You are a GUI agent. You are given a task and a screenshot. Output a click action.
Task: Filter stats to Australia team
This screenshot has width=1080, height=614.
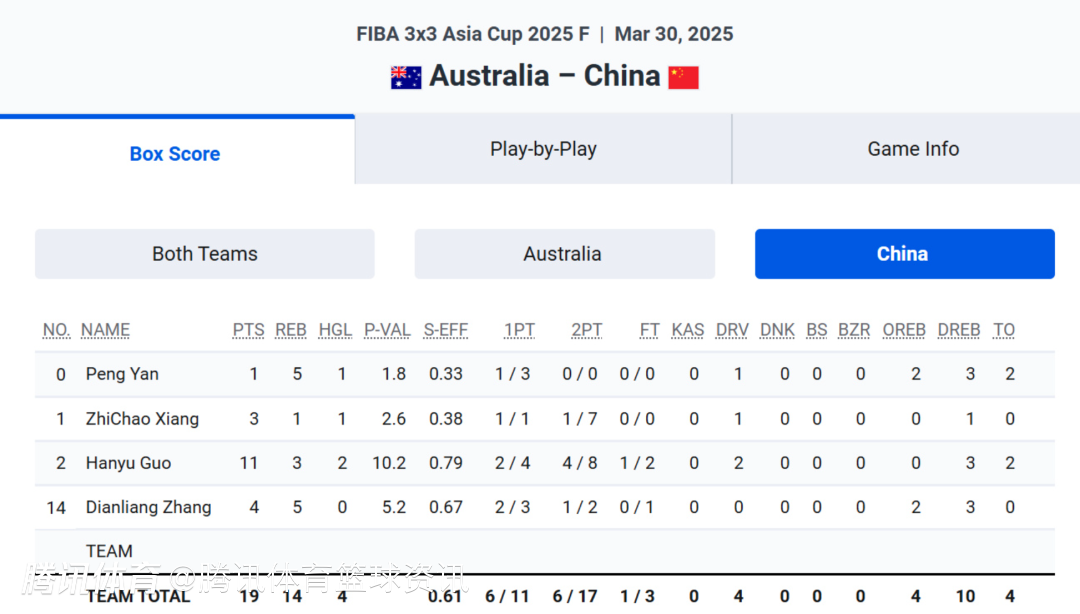point(563,254)
